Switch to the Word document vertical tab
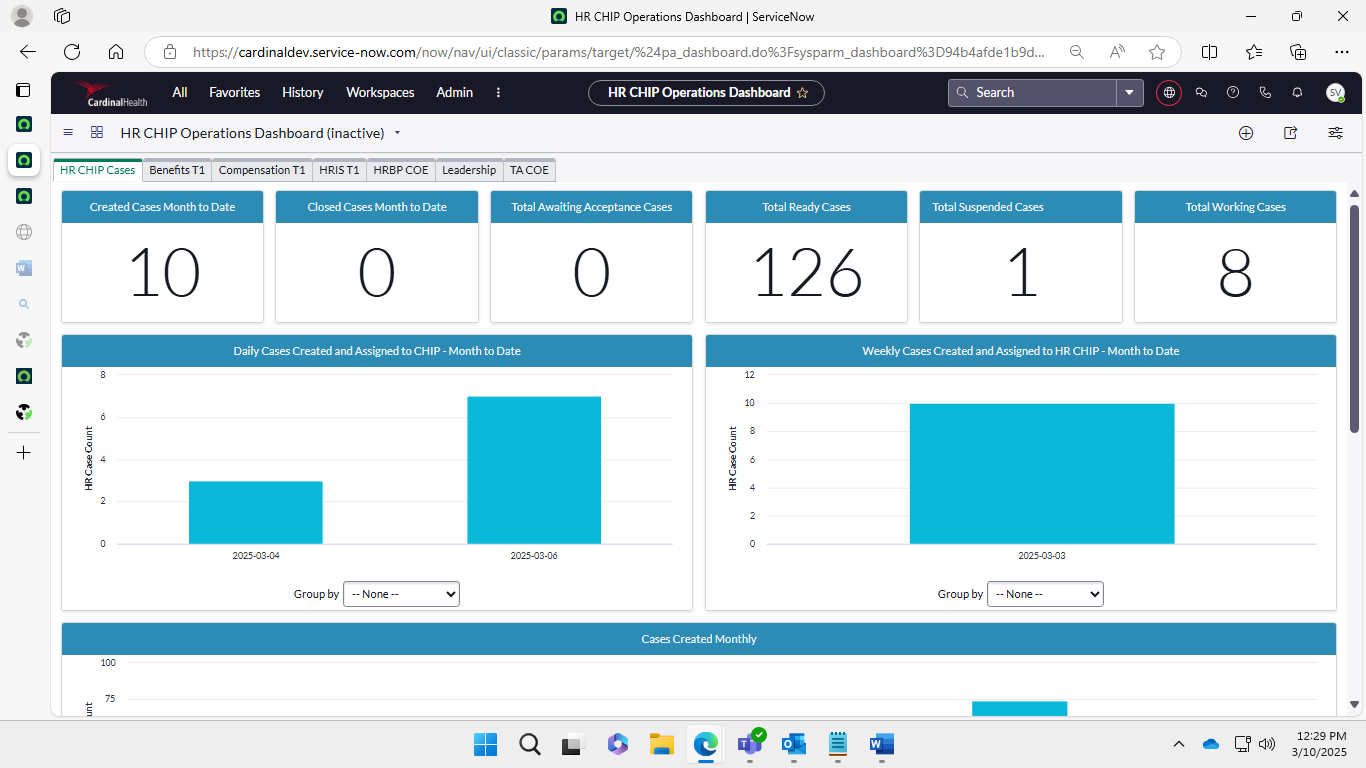 (x=24, y=268)
